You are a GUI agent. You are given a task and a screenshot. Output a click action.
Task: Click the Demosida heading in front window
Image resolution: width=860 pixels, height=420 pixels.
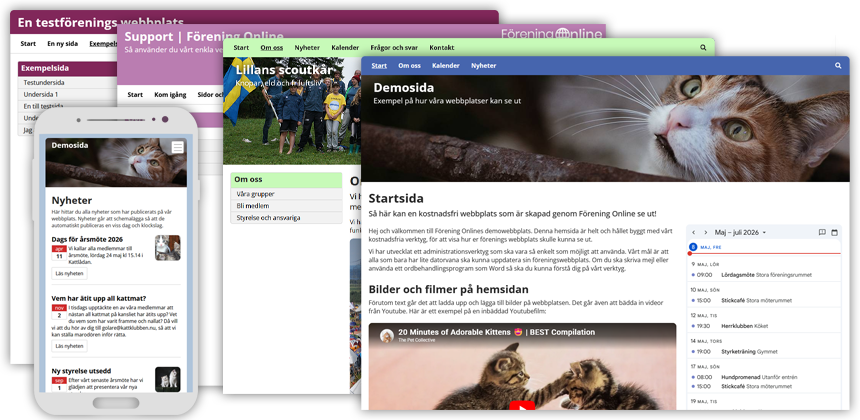[404, 88]
